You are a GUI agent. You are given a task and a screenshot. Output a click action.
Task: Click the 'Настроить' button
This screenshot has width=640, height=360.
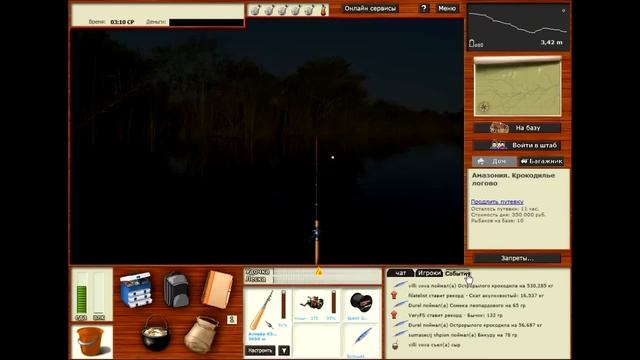pyautogui.click(x=260, y=350)
